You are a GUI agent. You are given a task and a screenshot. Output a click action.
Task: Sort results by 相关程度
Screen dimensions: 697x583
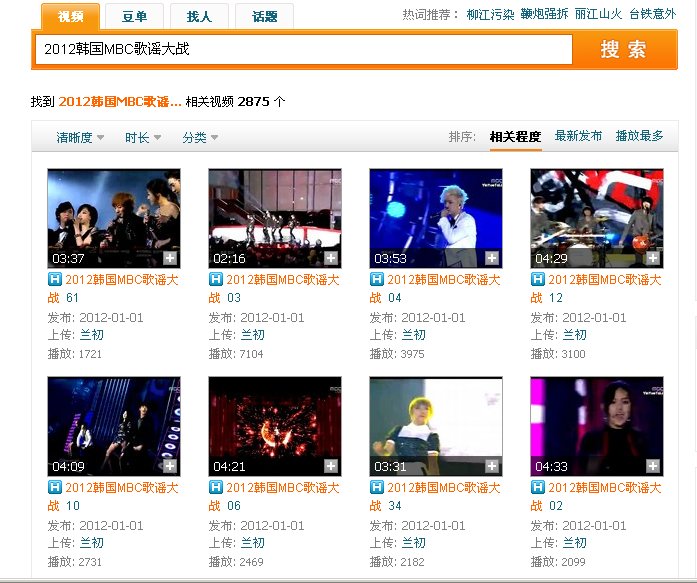pyautogui.click(x=515, y=136)
